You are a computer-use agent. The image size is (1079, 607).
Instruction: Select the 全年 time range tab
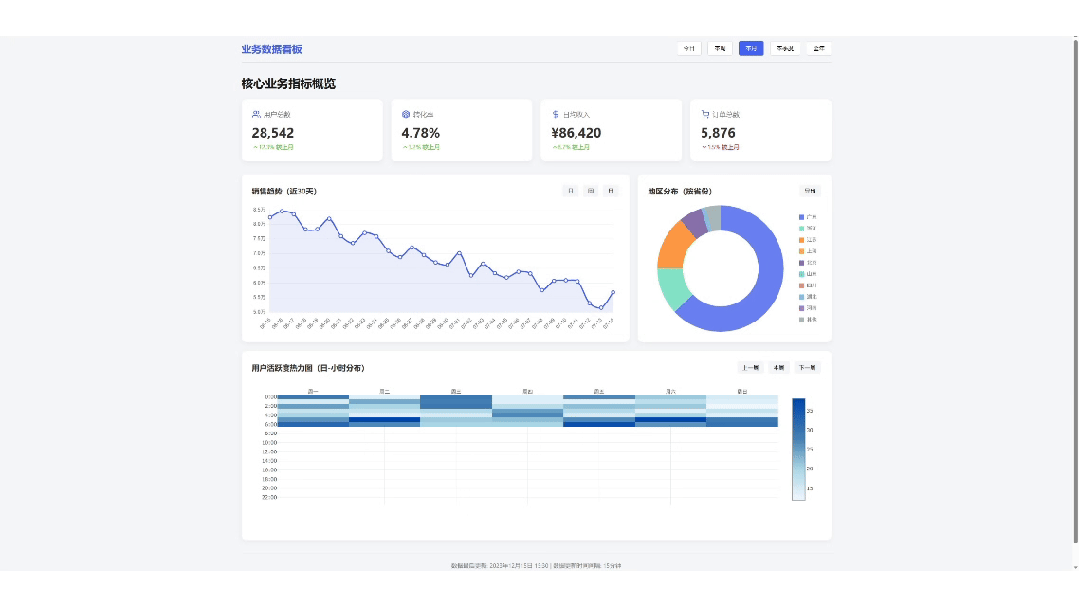818,48
